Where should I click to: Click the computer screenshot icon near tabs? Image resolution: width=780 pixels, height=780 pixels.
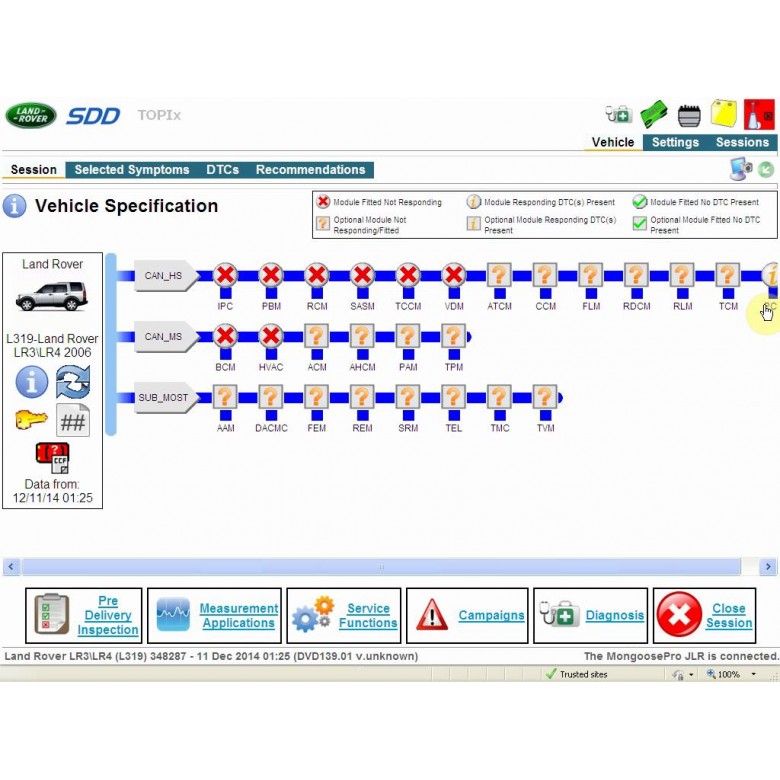click(741, 169)
